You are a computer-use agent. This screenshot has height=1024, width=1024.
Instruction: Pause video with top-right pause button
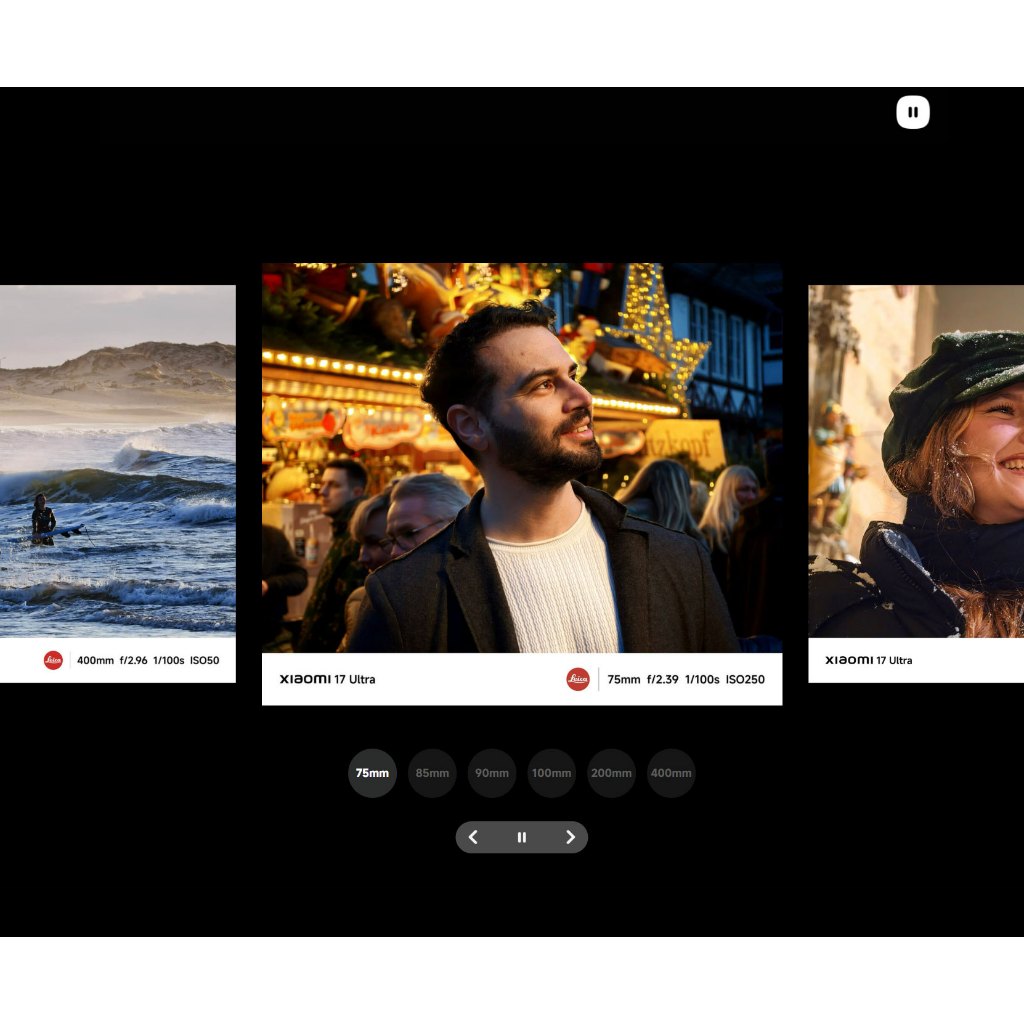click(912, 112)
